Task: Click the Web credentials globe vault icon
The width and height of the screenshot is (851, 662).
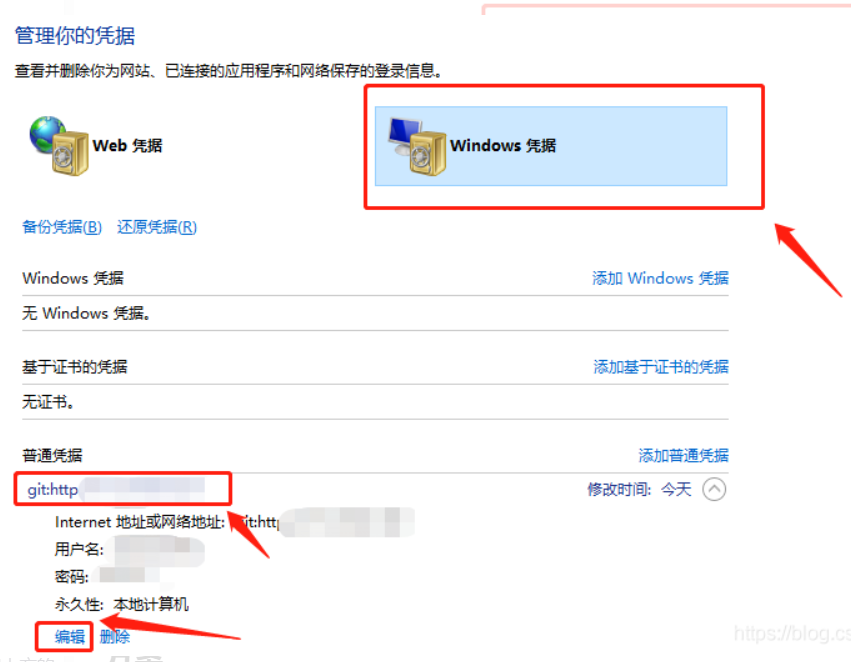Action: (59, 145)
